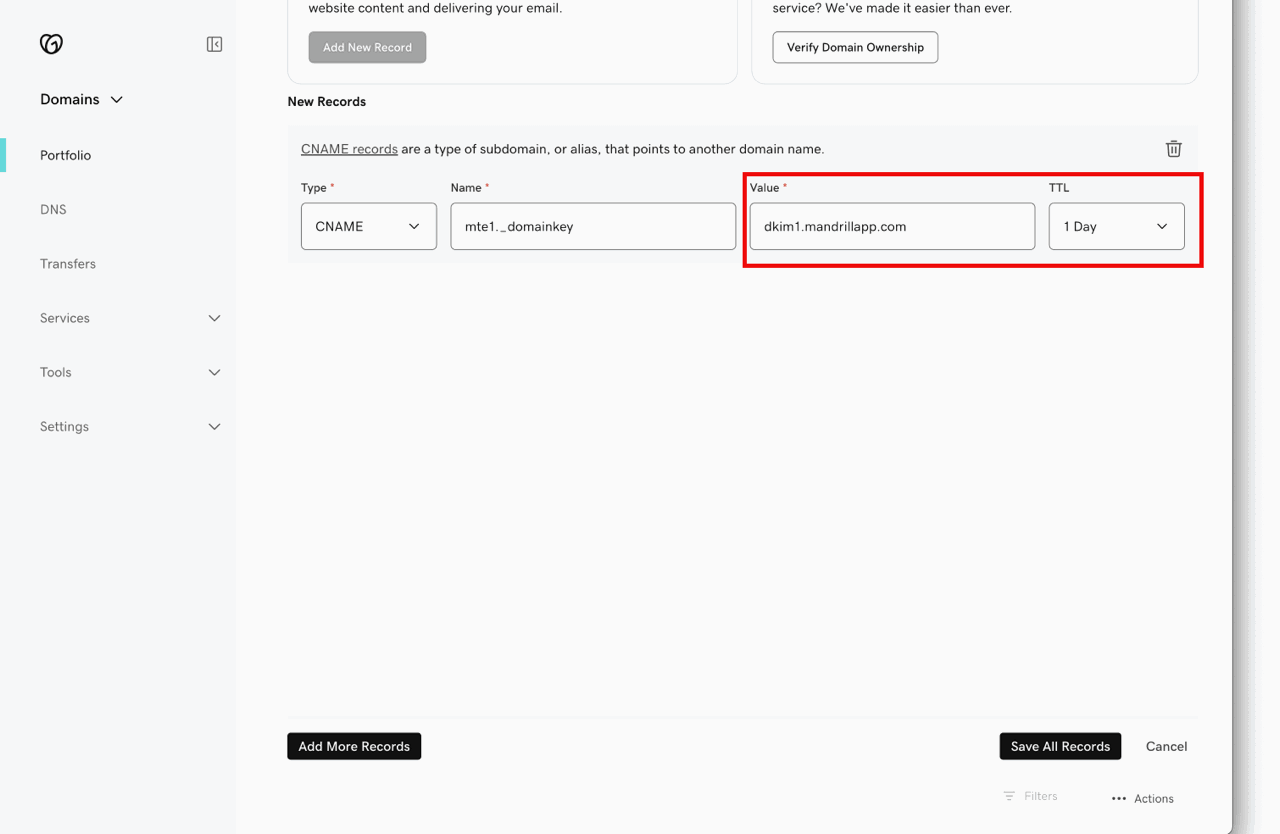
Task: Open the CNAME records help link
Action: click(349, 149)
